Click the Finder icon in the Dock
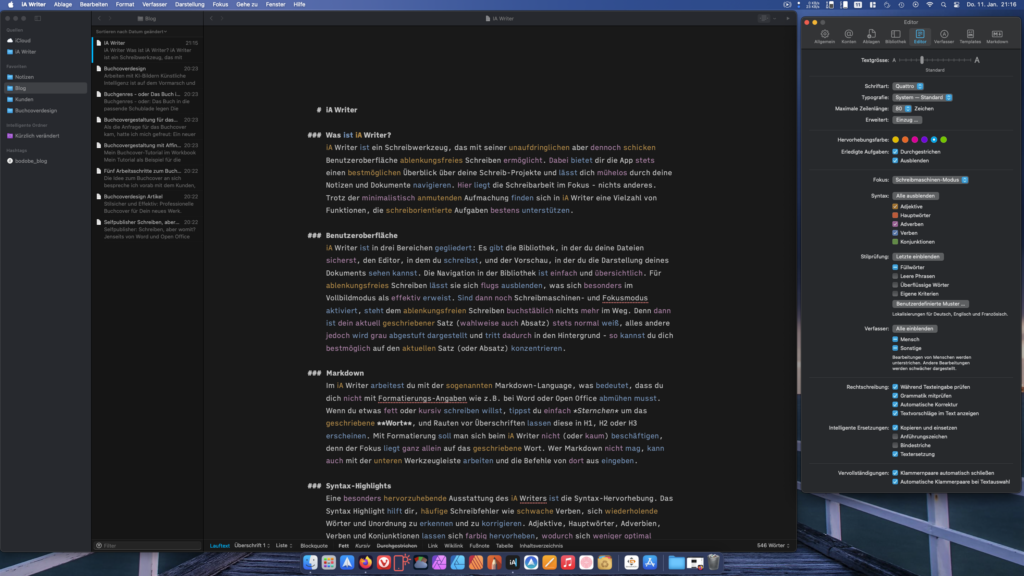Image resolution: width=1024 pixels, height=576 pixels. pyautogui.click(x=310, y=562)
